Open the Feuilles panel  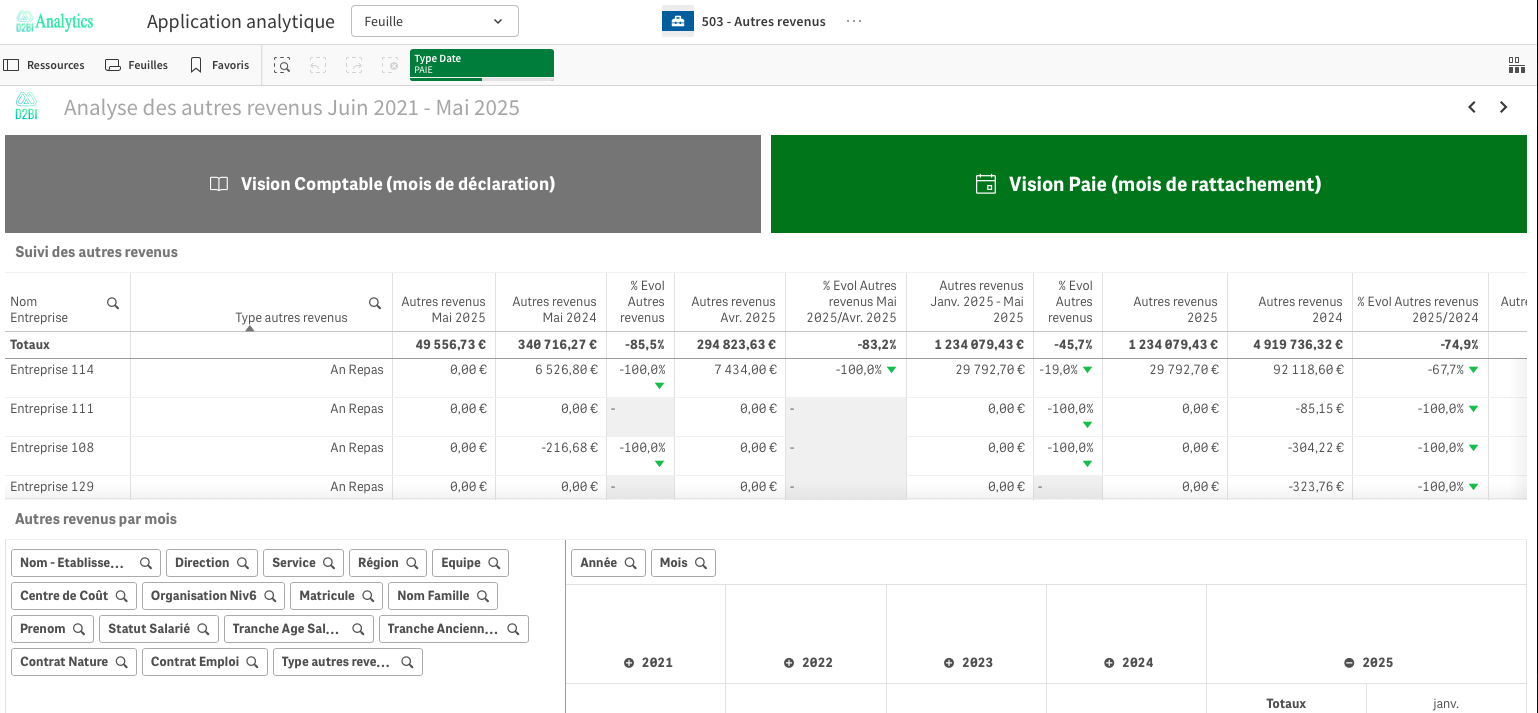(137, 65)
